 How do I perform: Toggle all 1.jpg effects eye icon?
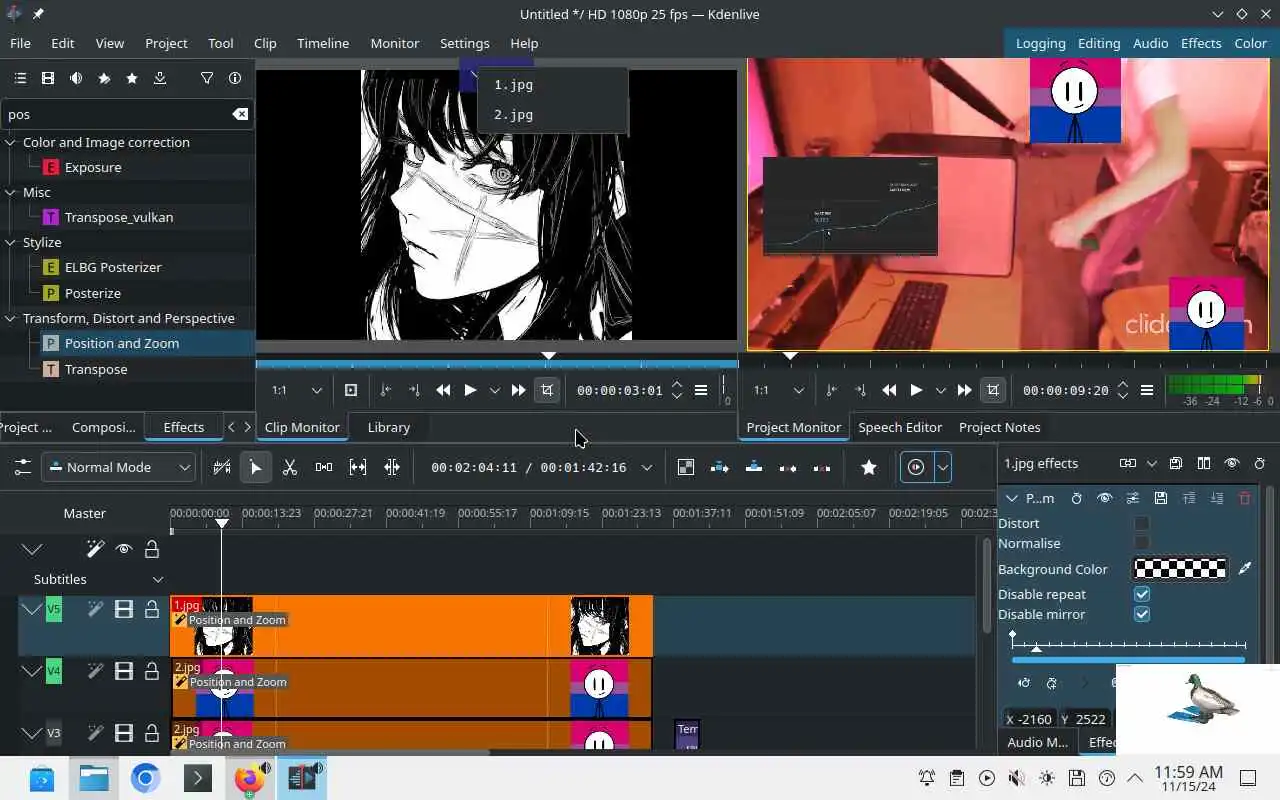[1232, 464]
